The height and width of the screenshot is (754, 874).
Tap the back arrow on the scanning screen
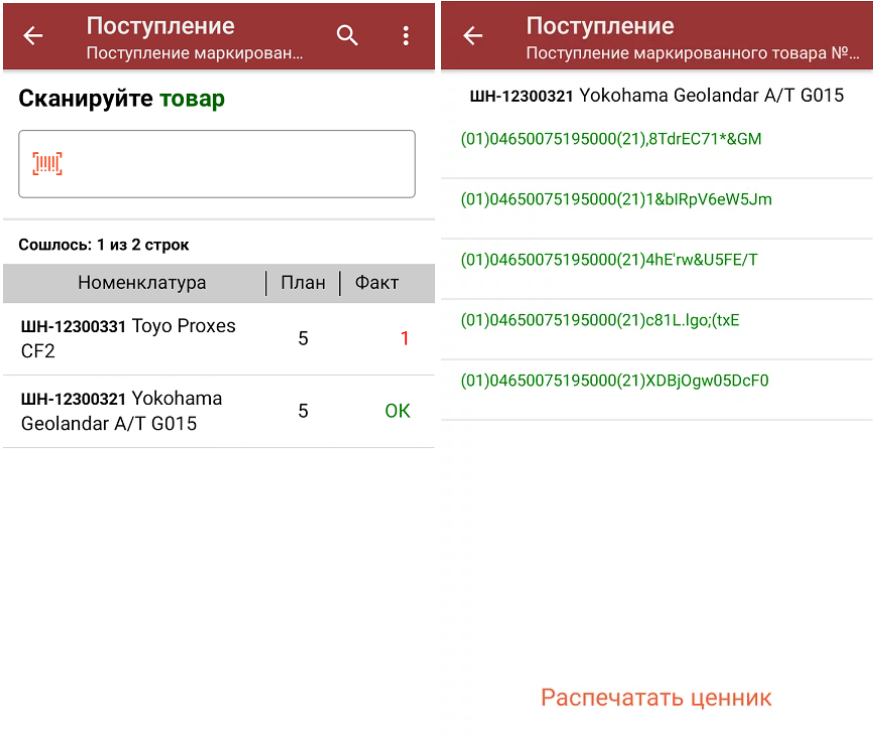(33, 36)
